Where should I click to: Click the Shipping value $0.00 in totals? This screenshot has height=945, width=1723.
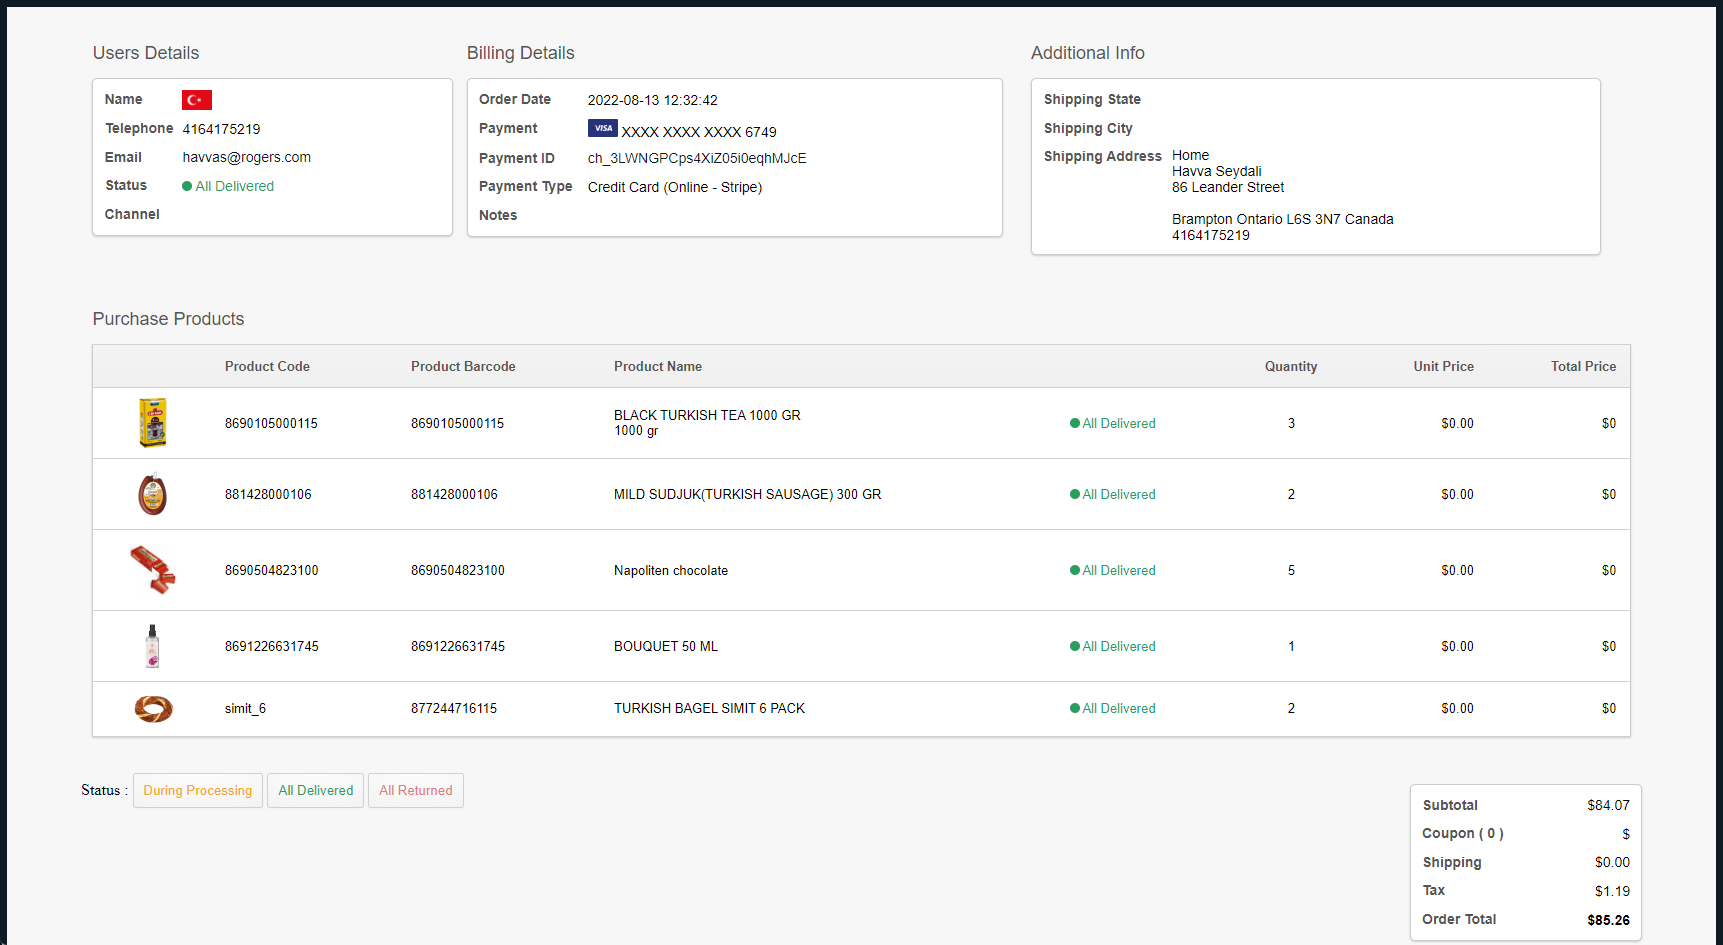(1612, 862)
